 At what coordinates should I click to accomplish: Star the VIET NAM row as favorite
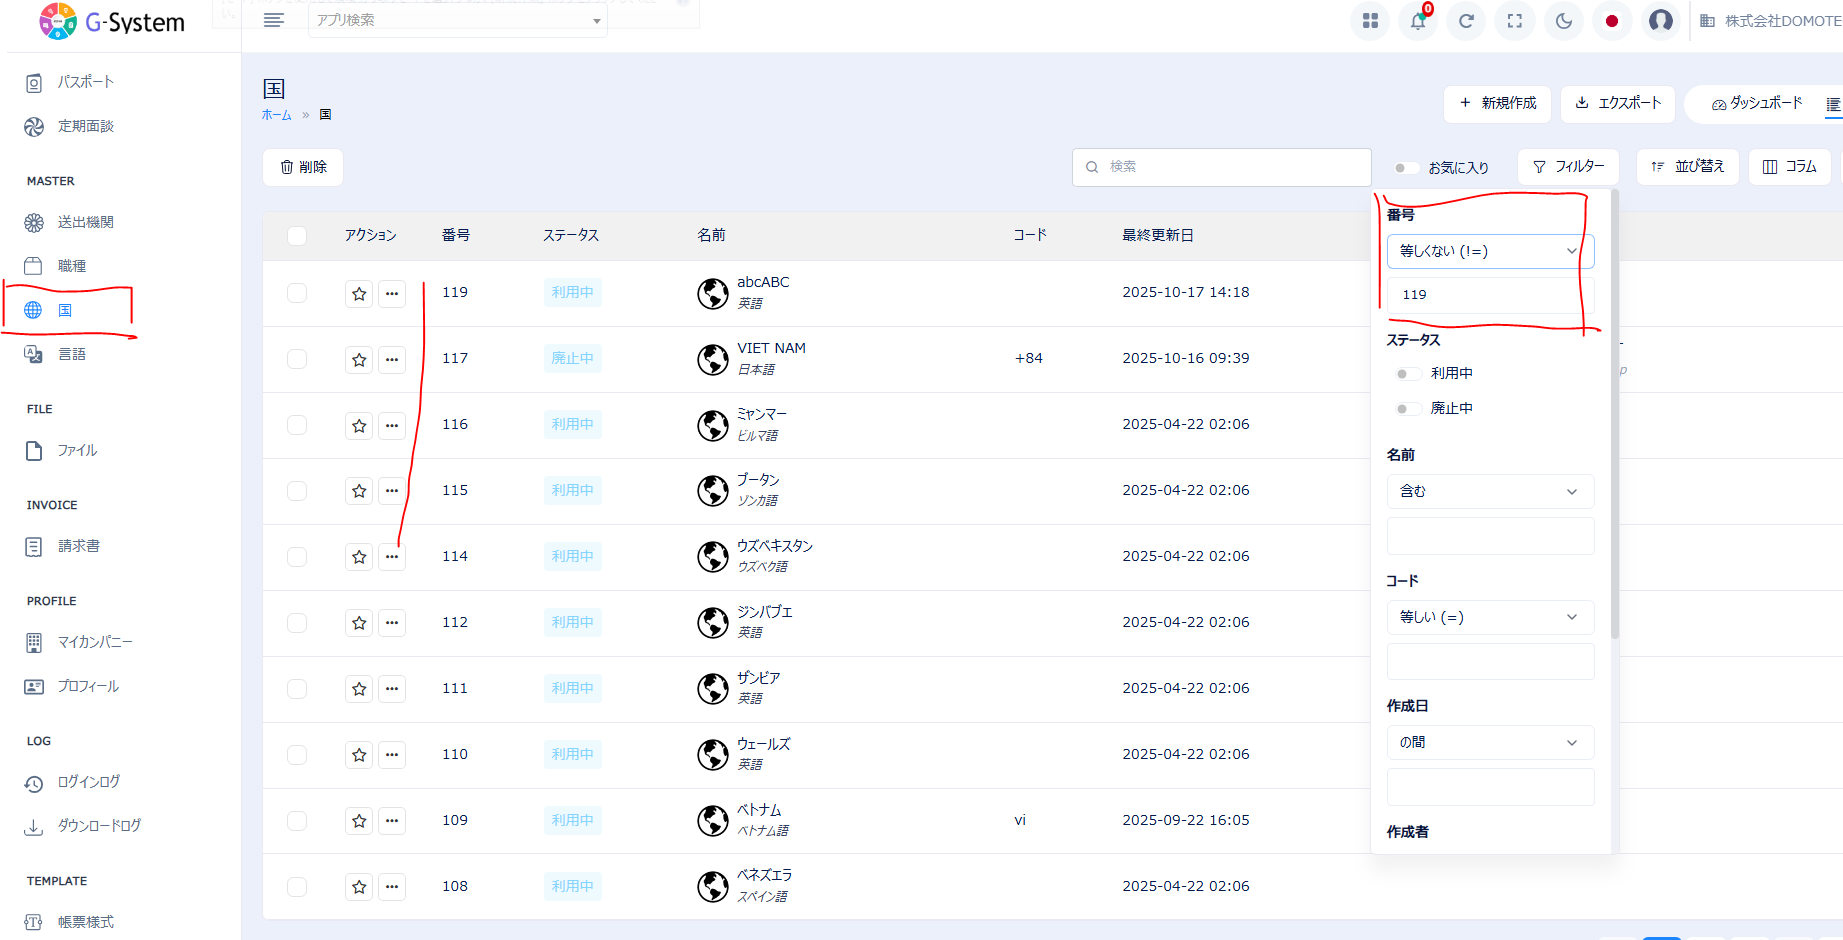359,359
